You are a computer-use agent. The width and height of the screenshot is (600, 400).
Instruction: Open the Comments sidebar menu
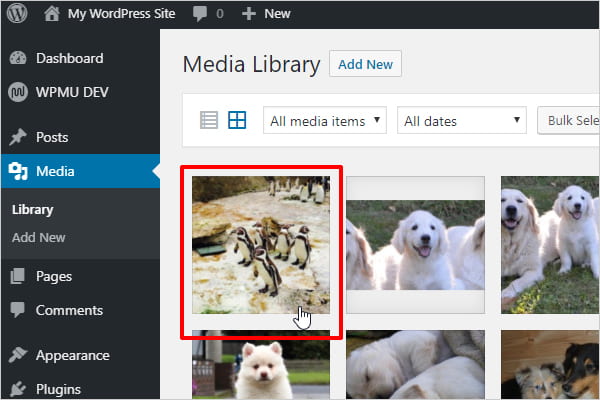pos(69,310)
